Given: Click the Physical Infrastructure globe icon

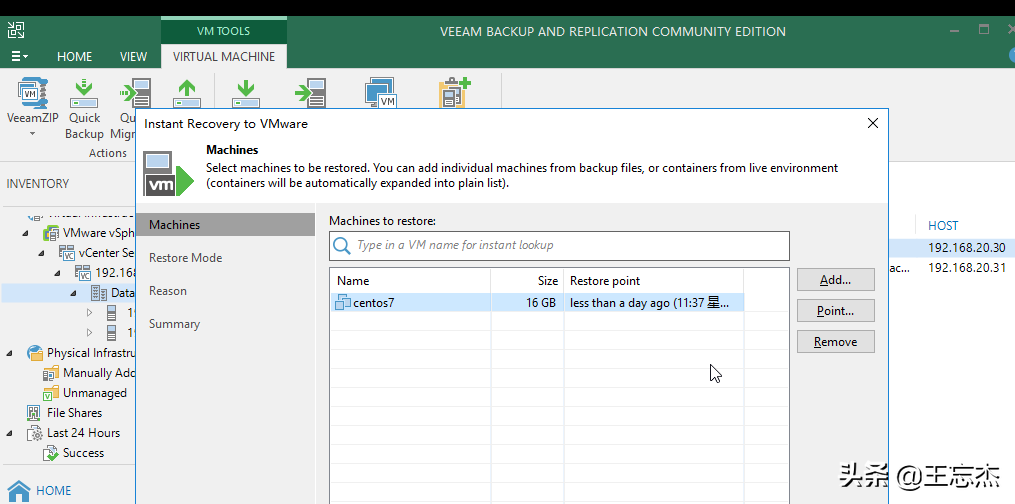Looking at the screenshot, I should coord(35,353).
